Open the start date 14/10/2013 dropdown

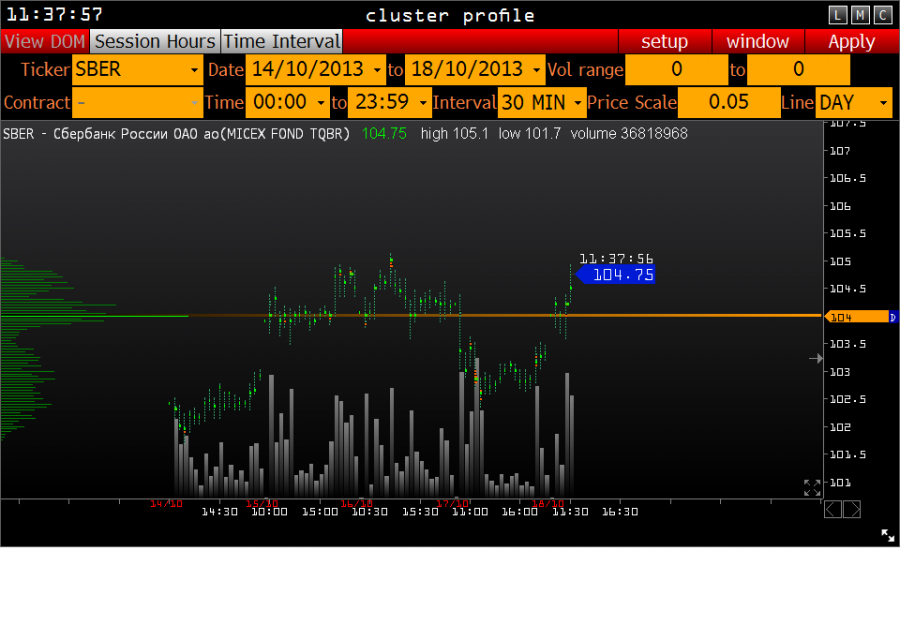click(x=316, y=70)
